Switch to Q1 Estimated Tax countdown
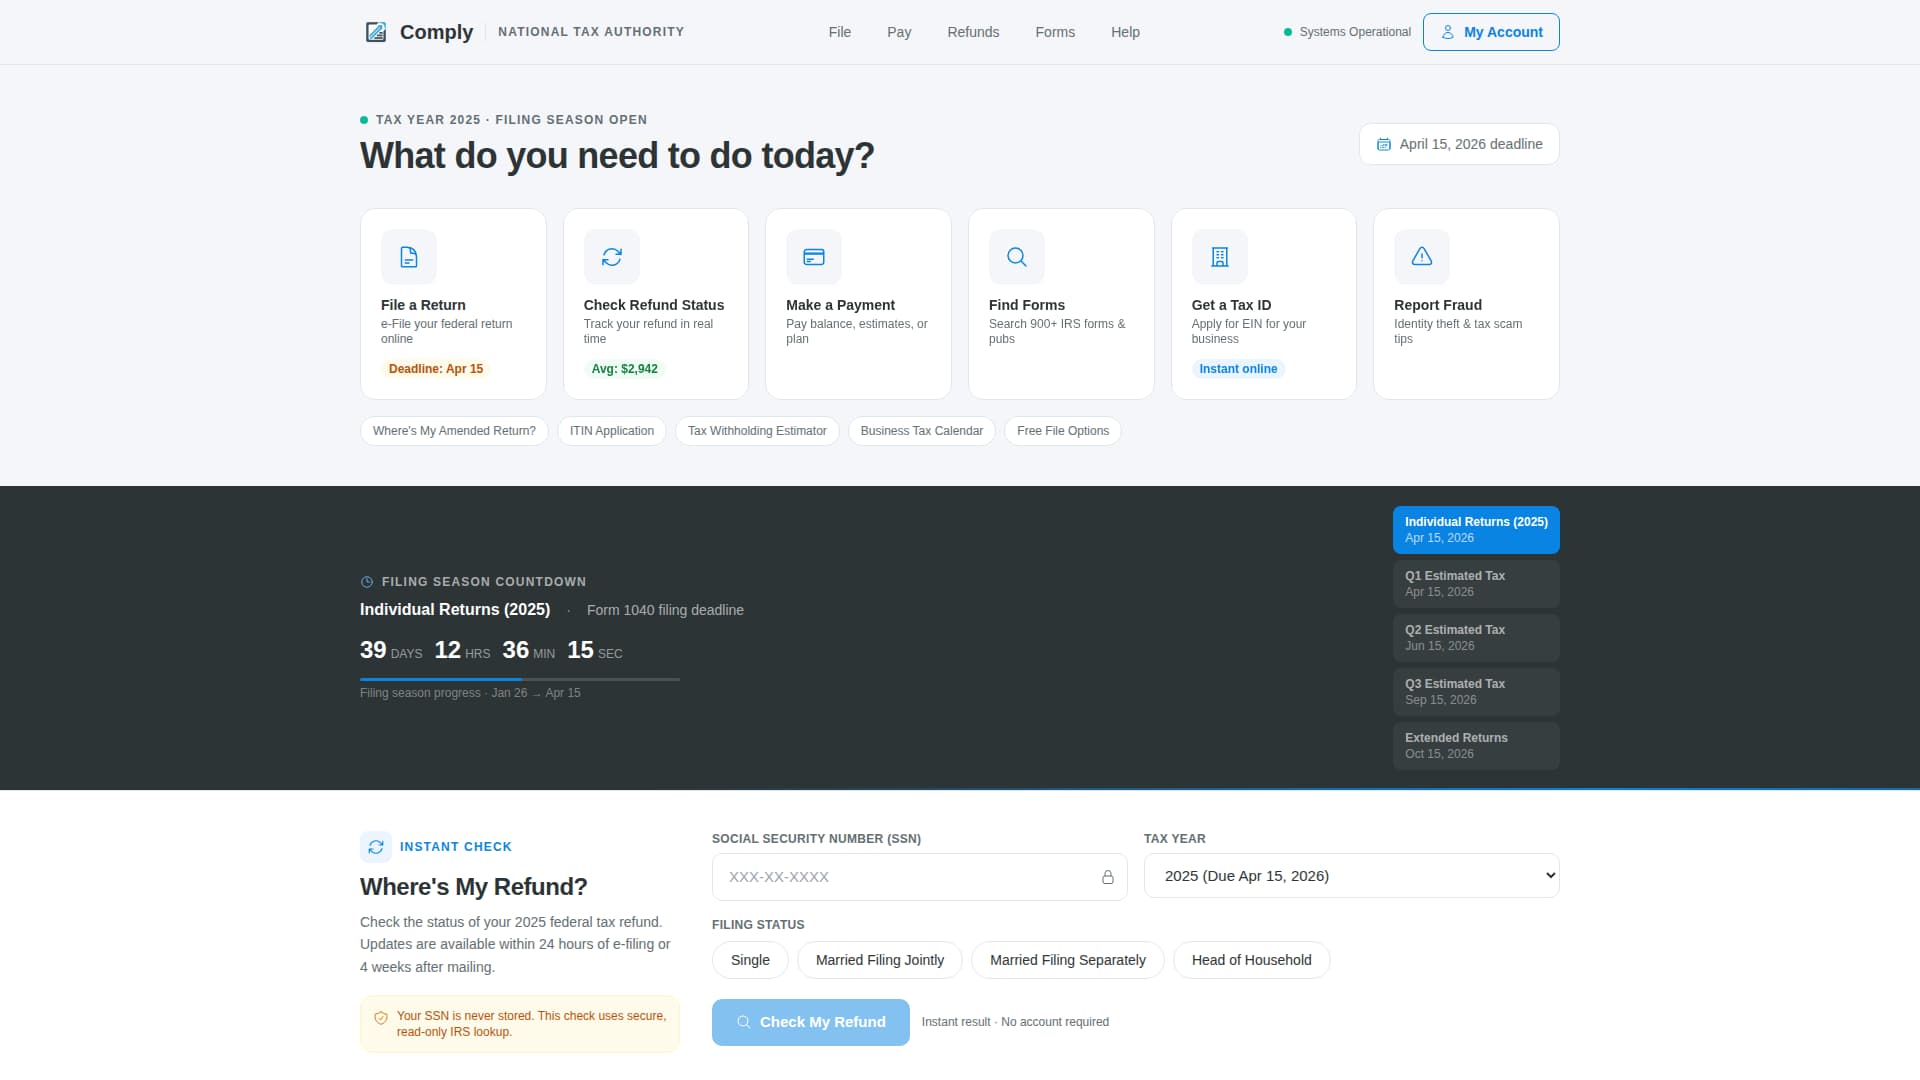The image size is (1920, 1080). [1476, 584]
